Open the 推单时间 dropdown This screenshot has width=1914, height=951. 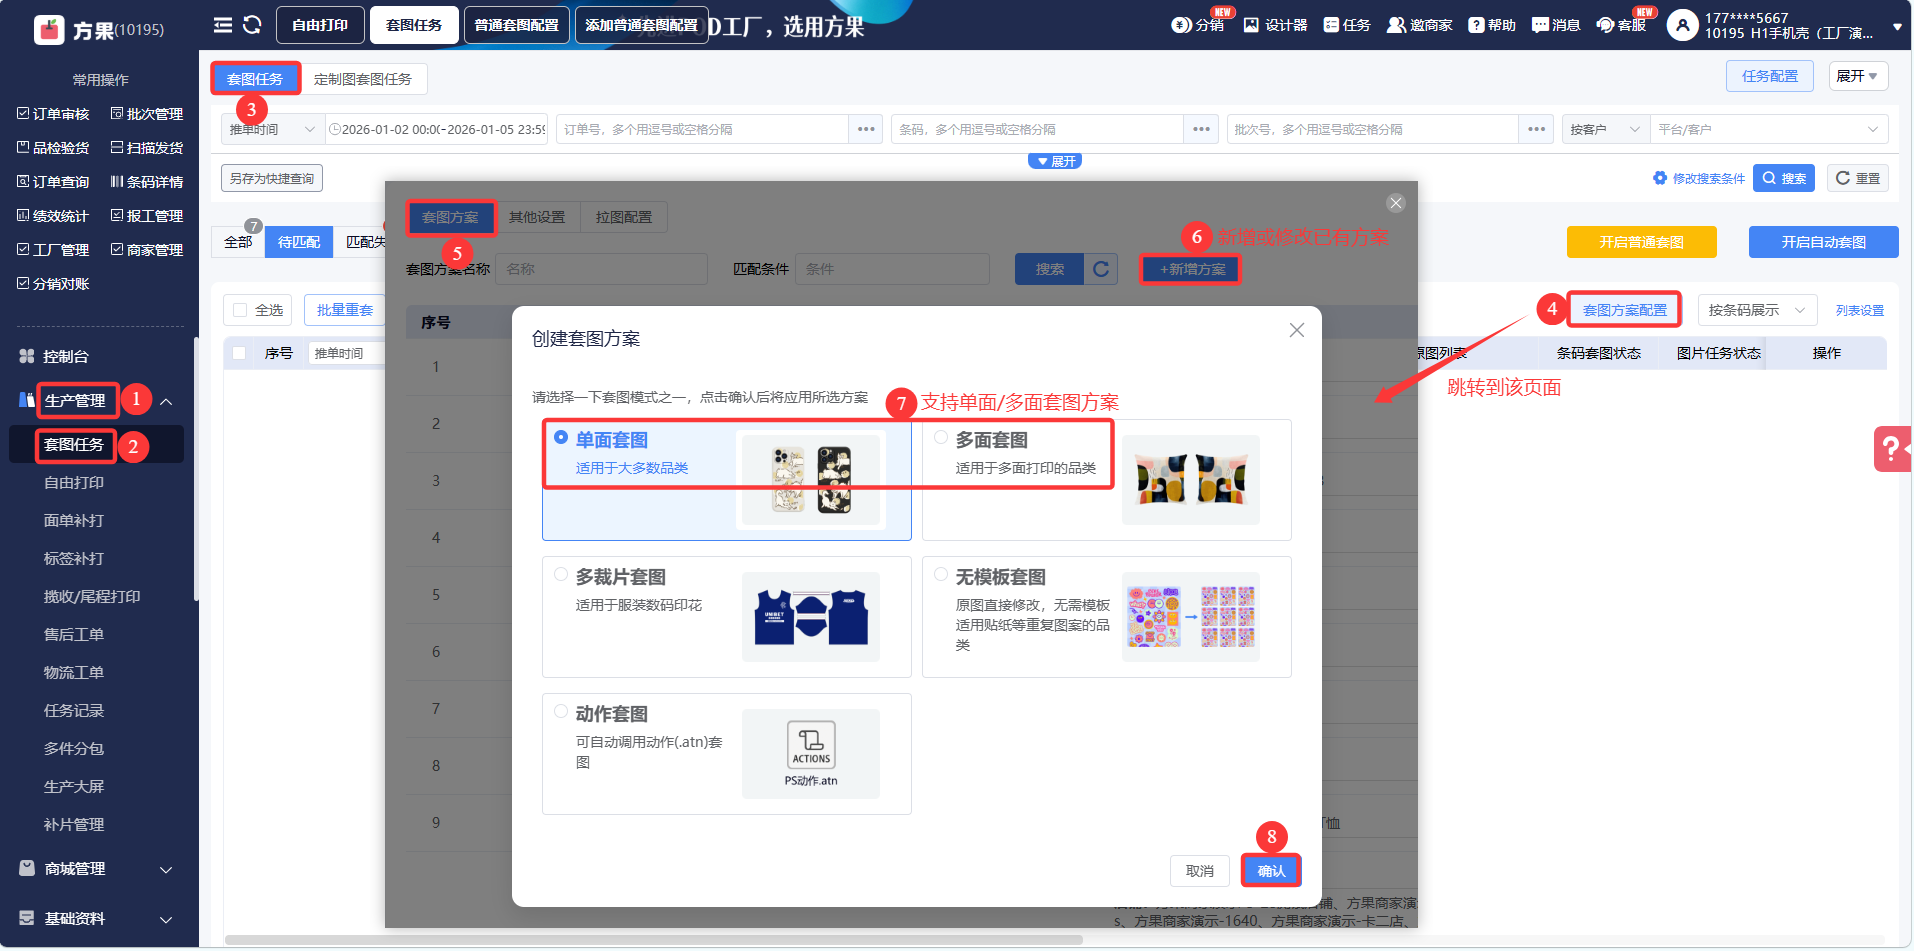coord(272,129)
